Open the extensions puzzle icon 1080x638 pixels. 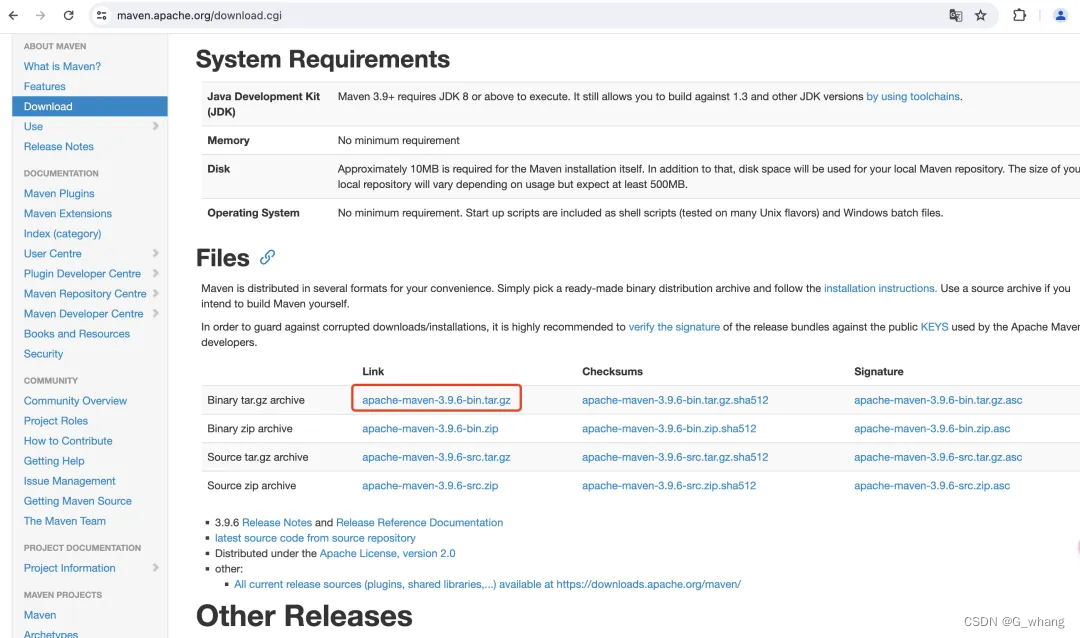[1019, 15]
